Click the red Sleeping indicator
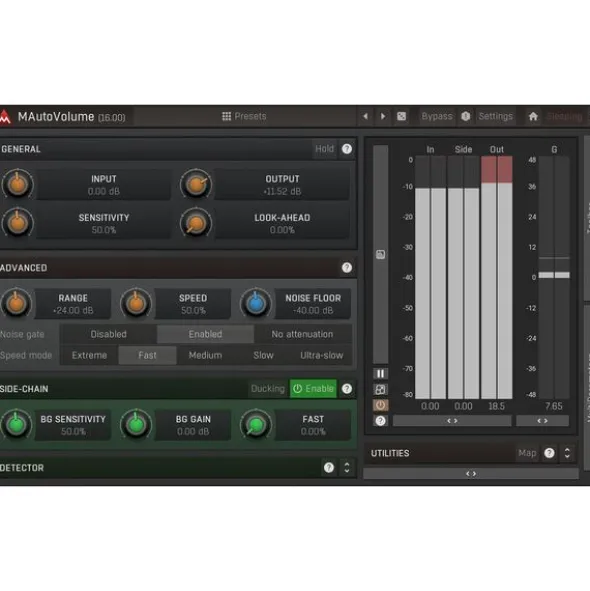 pos(564,116)
